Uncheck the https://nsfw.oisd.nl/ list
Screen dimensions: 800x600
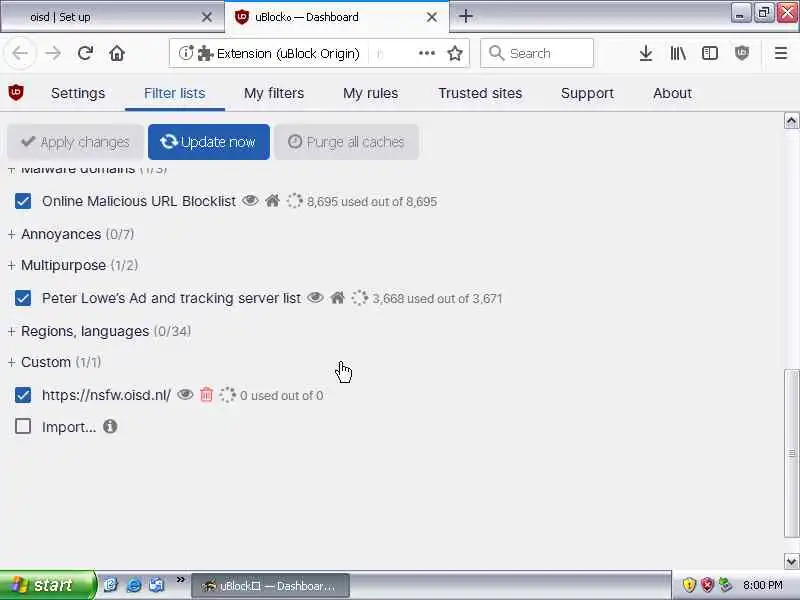(x=23, y=395)
